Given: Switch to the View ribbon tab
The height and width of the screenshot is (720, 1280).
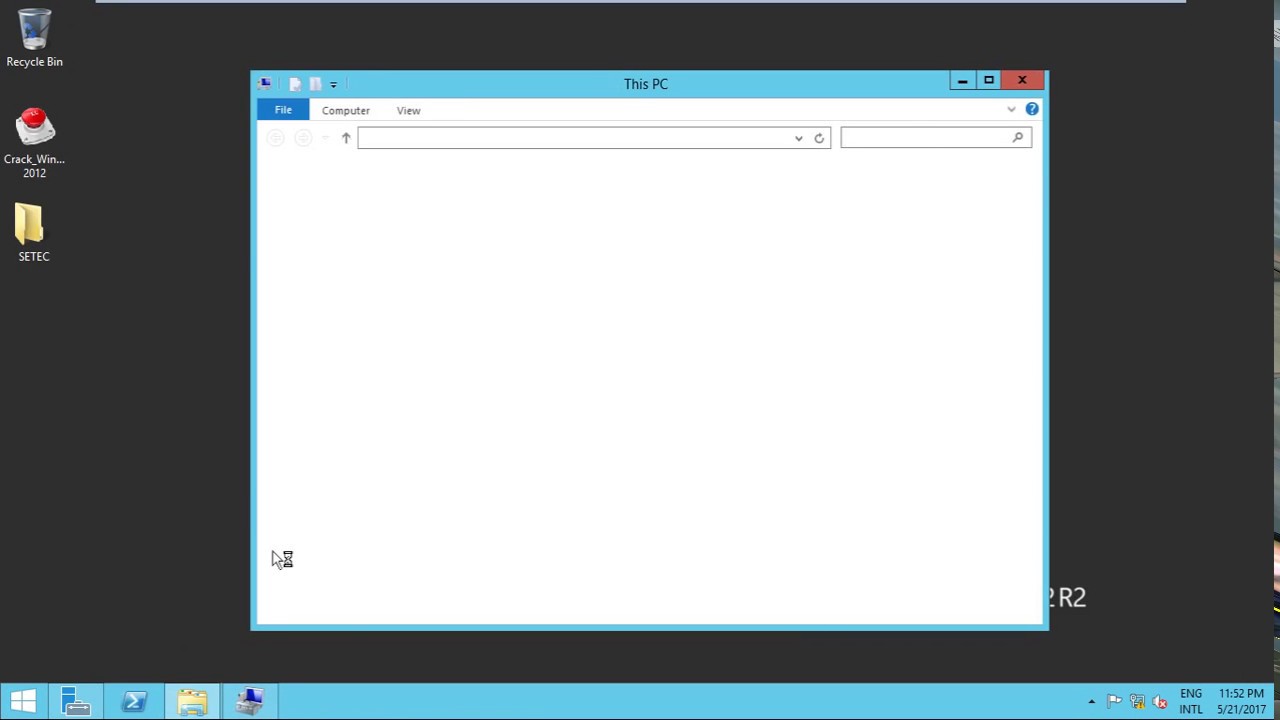Looking at the screenshot, I should pos(408,111).
